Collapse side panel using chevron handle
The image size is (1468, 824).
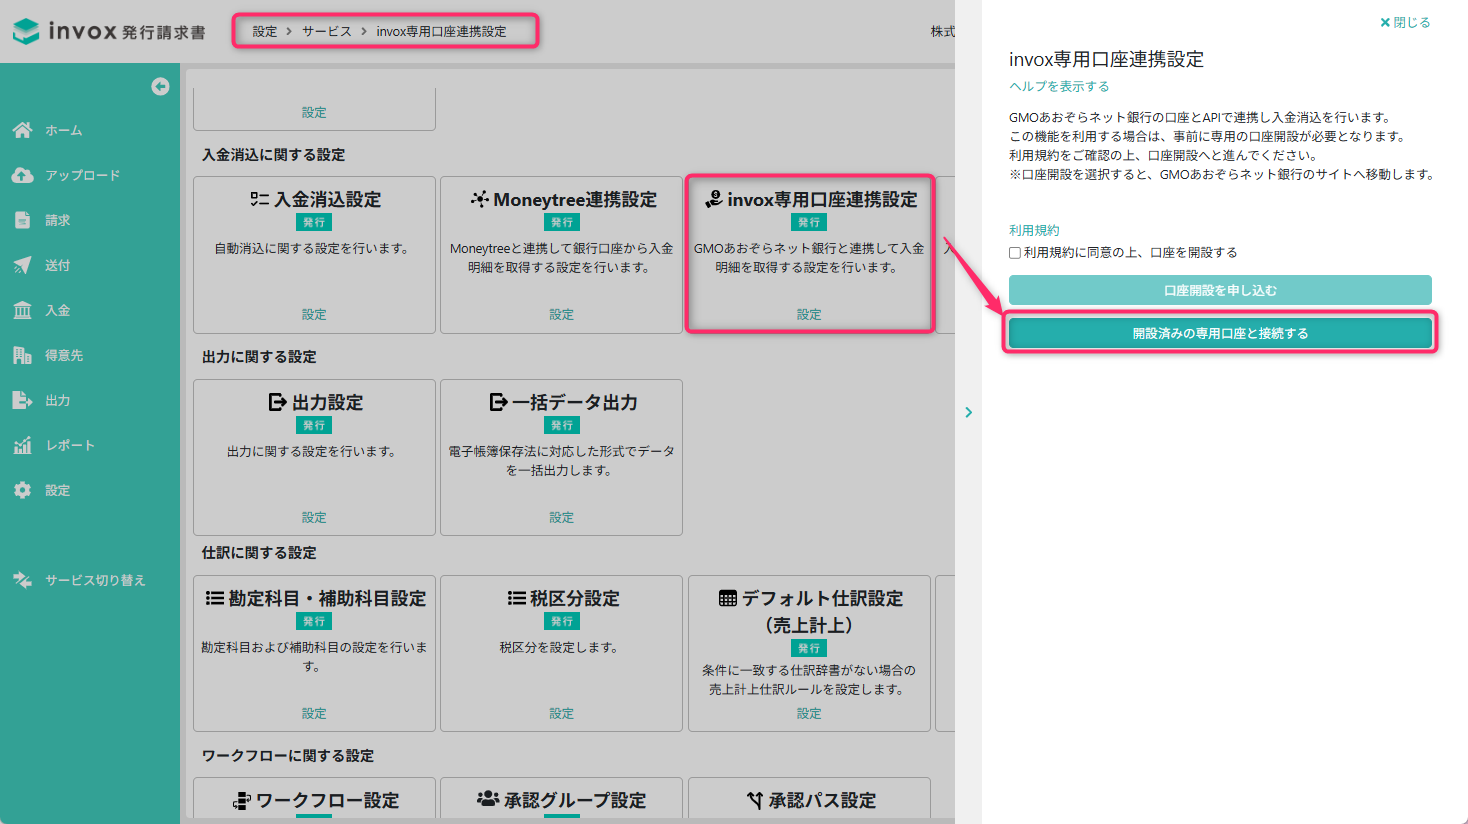click(x=968, y=412)
